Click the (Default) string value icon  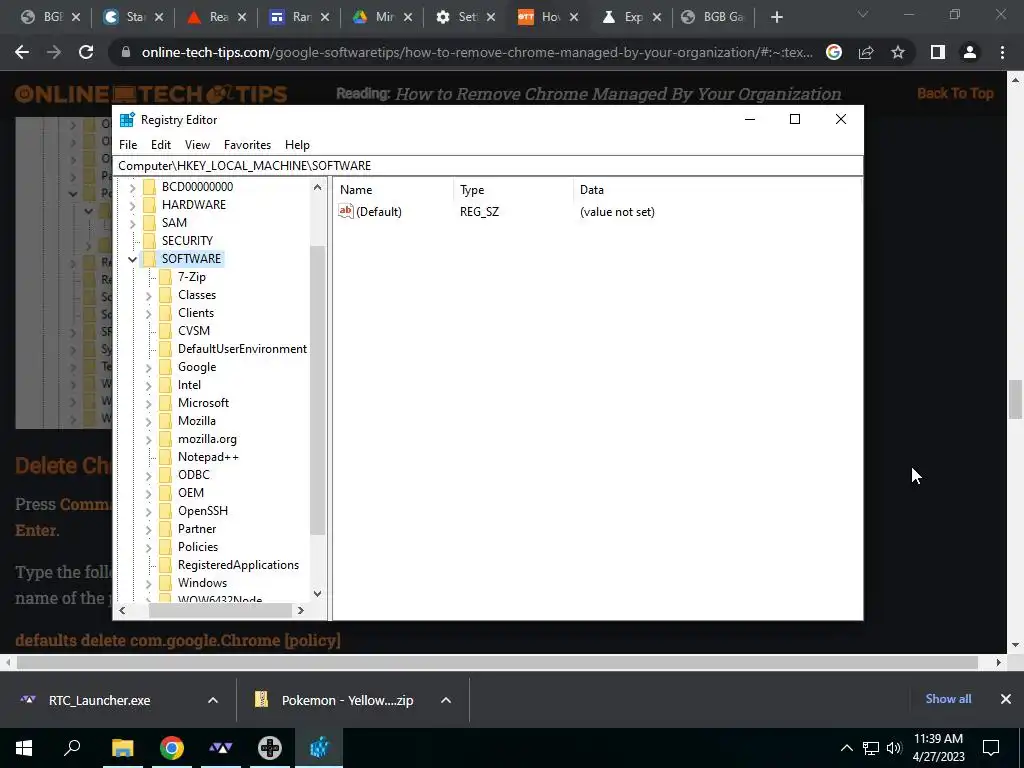pos(345,211)
